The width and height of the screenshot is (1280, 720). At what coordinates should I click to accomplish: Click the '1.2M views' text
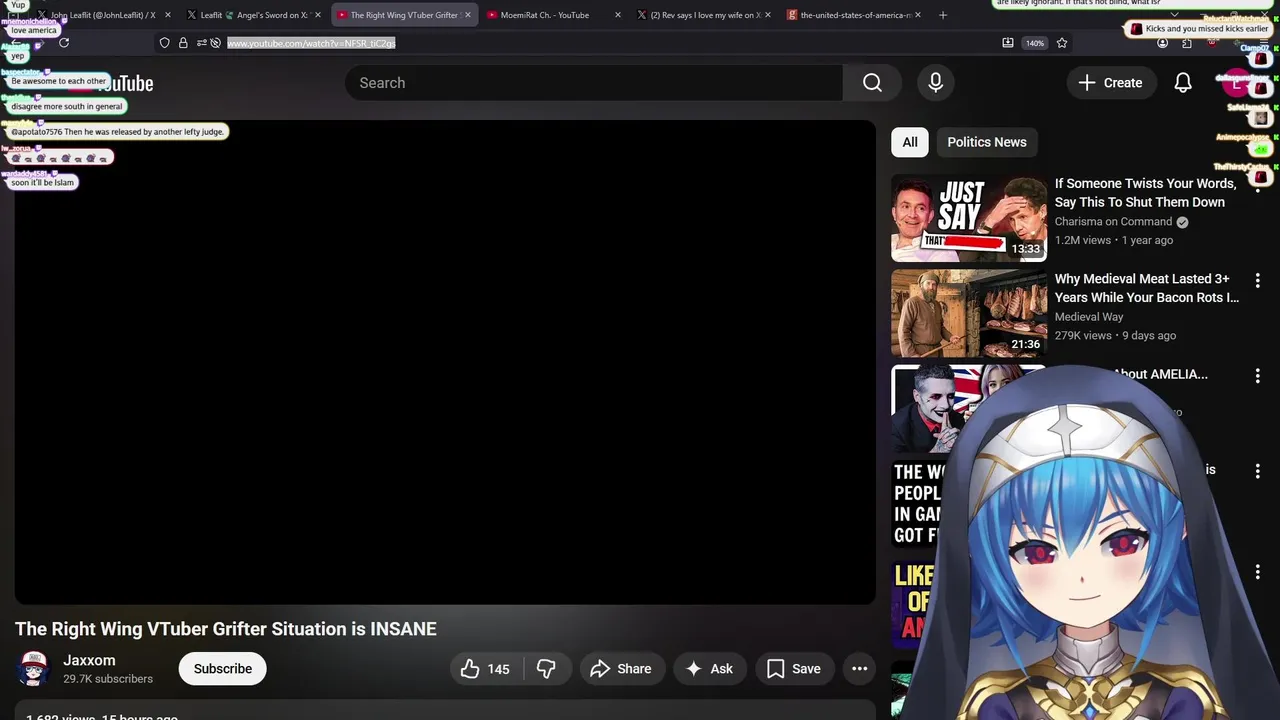click(1083, 241)
